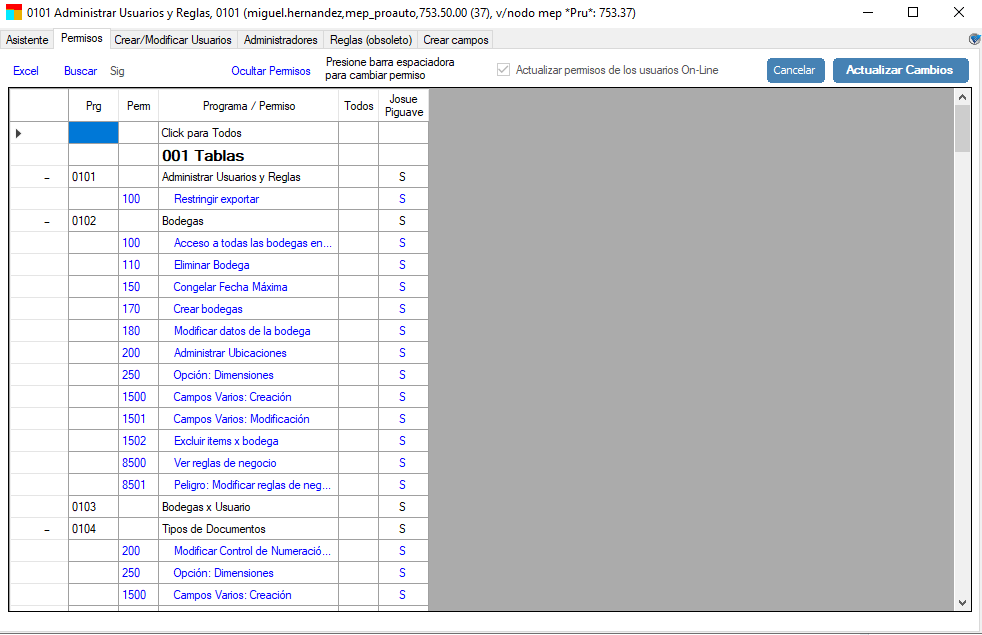The height and width of the screenshot is (635, 982).
Task: Select Restringir exportar permission
Action: (249, 199)
